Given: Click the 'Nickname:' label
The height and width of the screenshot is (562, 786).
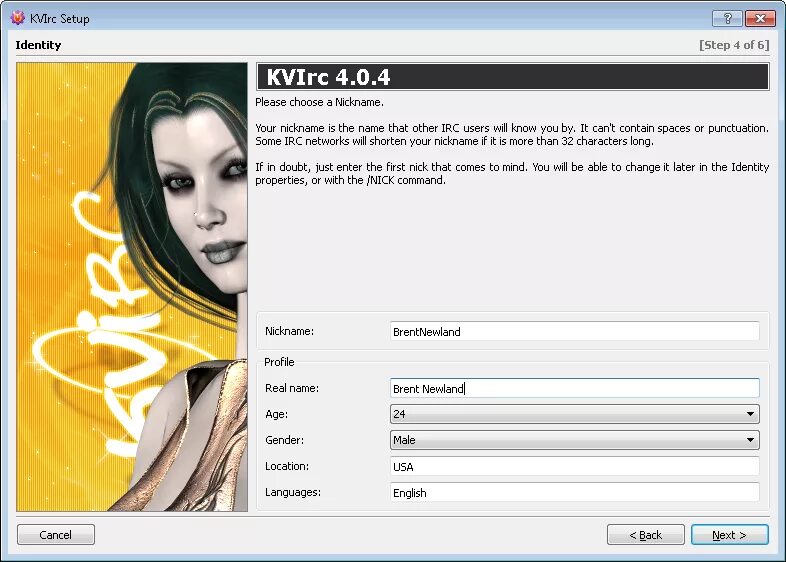Looking at the screenshot, I should point(289,331).
